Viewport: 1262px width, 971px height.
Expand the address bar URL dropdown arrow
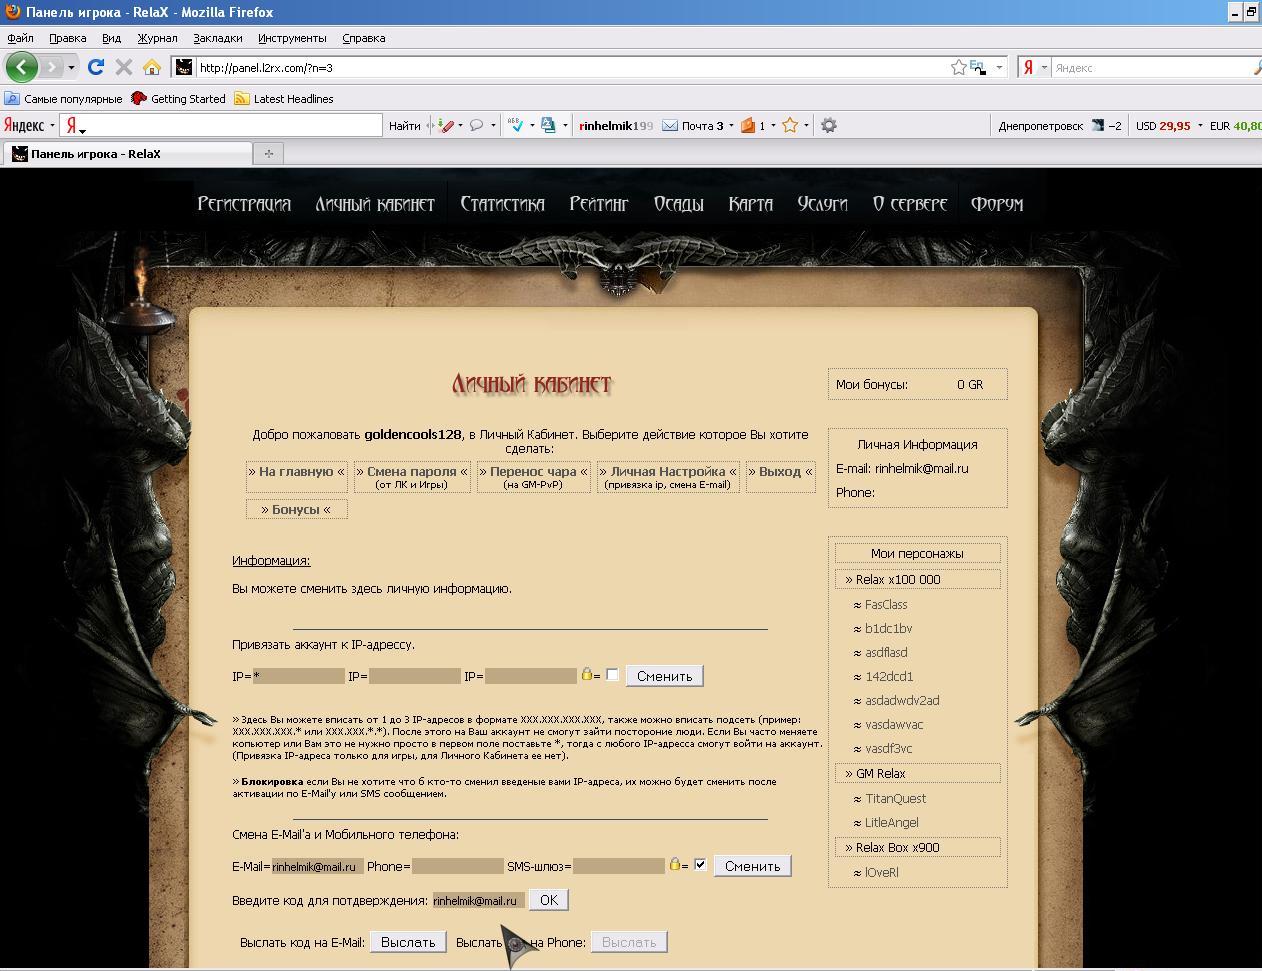pyautogui.click(x=998, y=67)
